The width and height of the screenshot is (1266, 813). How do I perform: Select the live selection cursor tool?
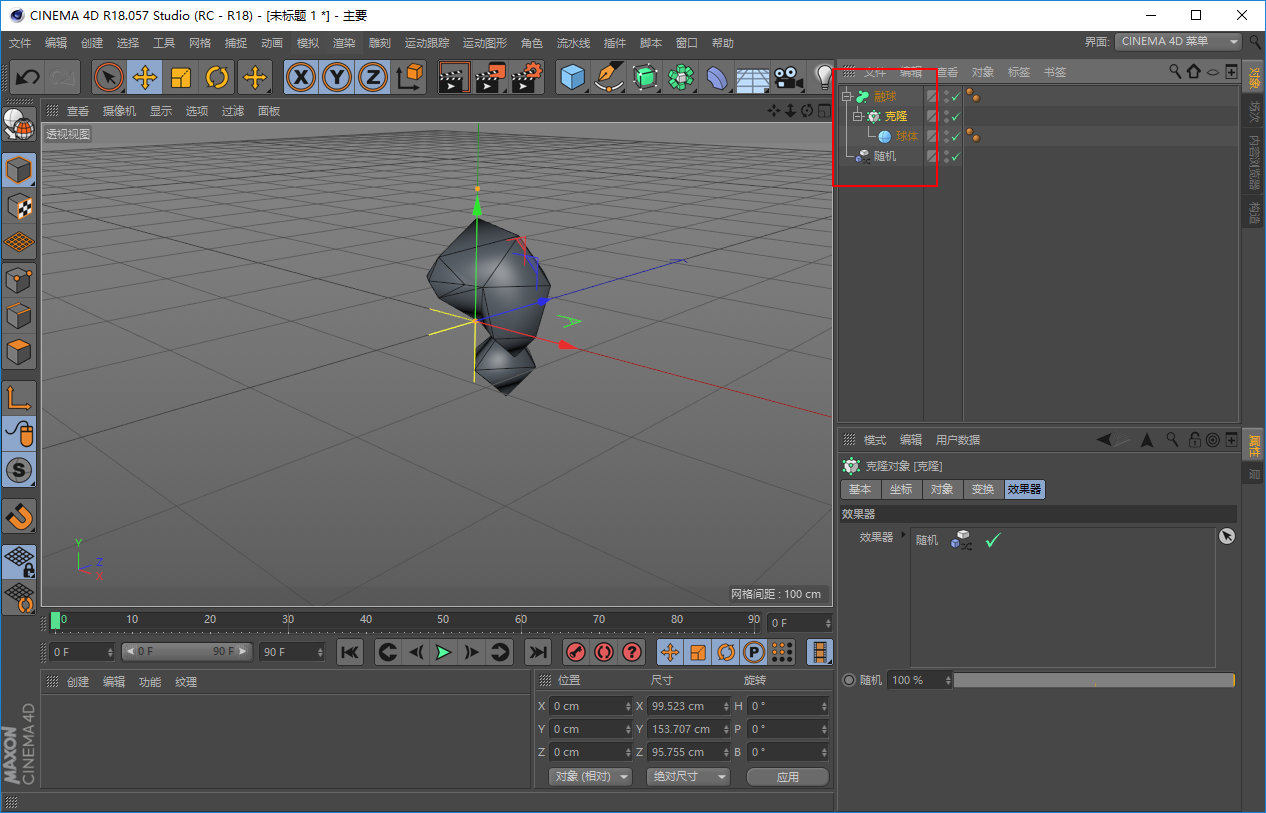point(109,77)
